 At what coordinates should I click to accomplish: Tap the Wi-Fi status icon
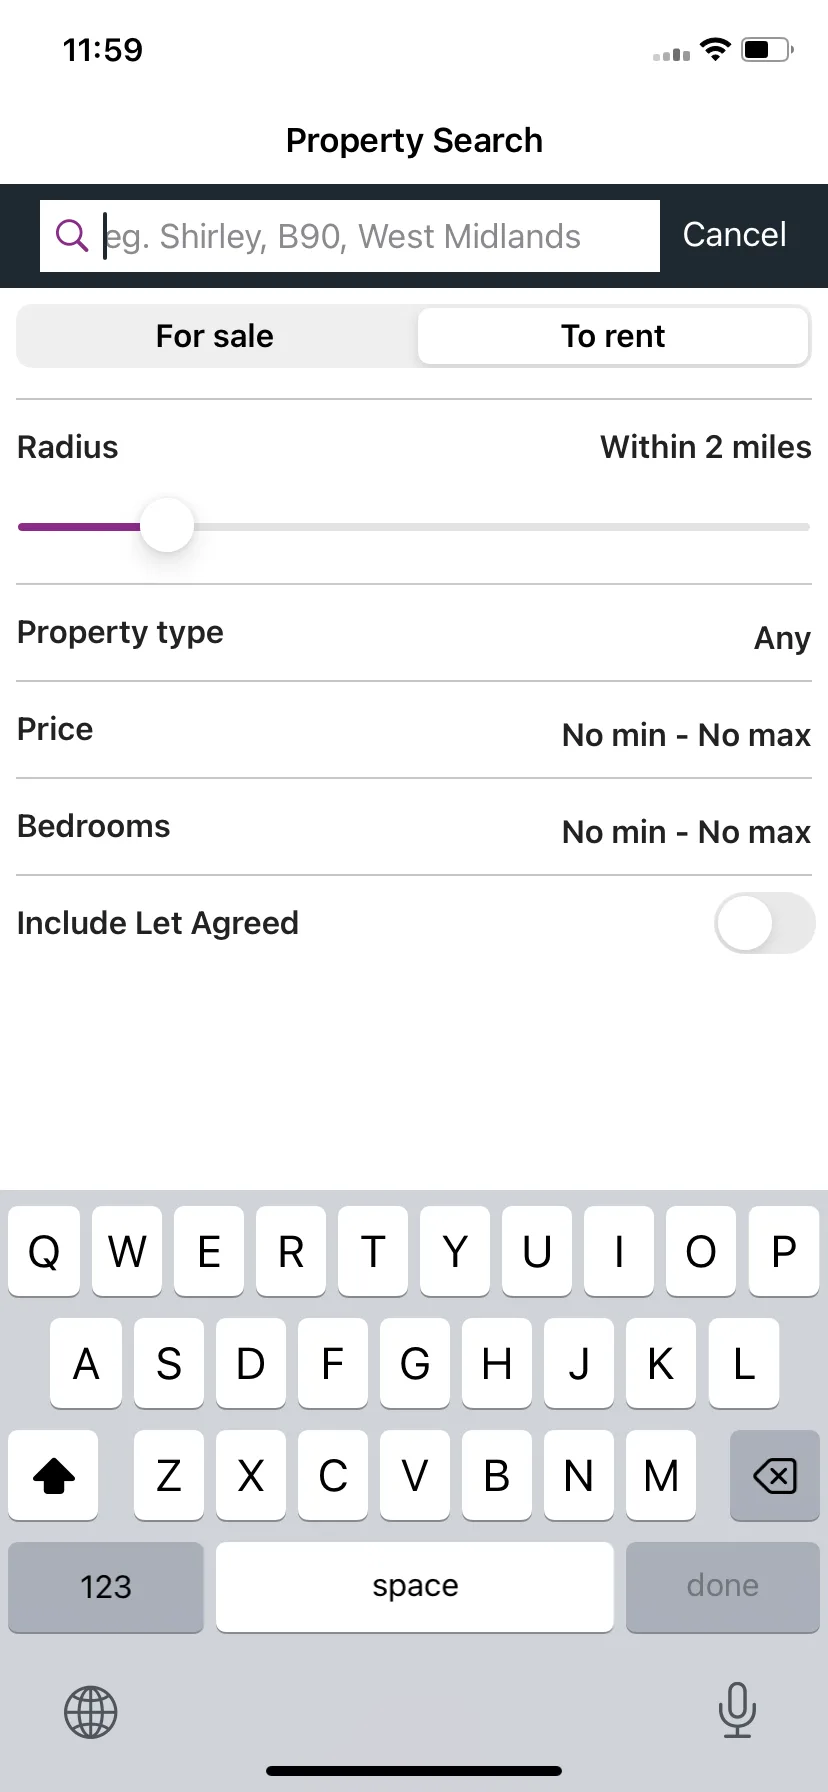[x=715, y=49]
